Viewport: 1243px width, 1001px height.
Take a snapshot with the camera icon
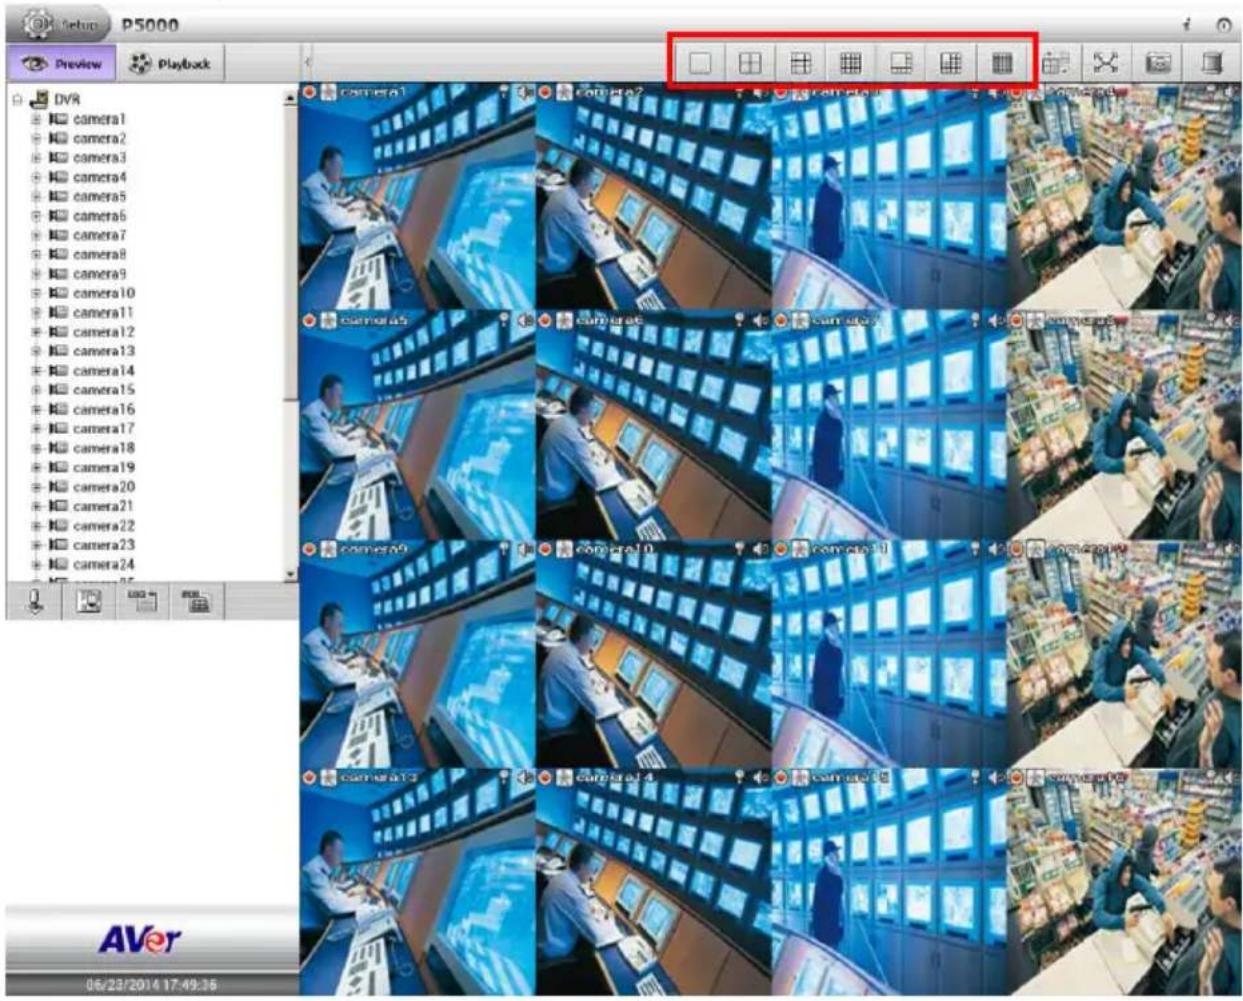[1158, 63]
